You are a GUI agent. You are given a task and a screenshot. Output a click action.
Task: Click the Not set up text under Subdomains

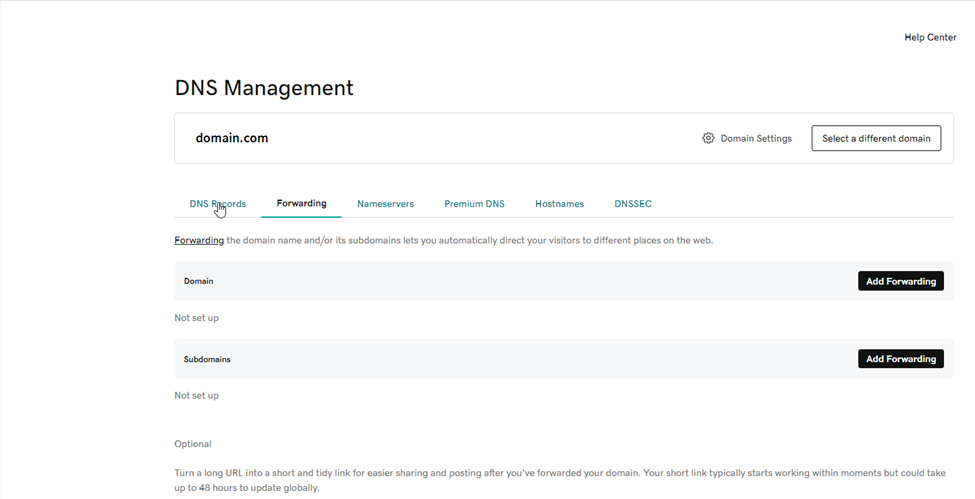pos(196,396)
